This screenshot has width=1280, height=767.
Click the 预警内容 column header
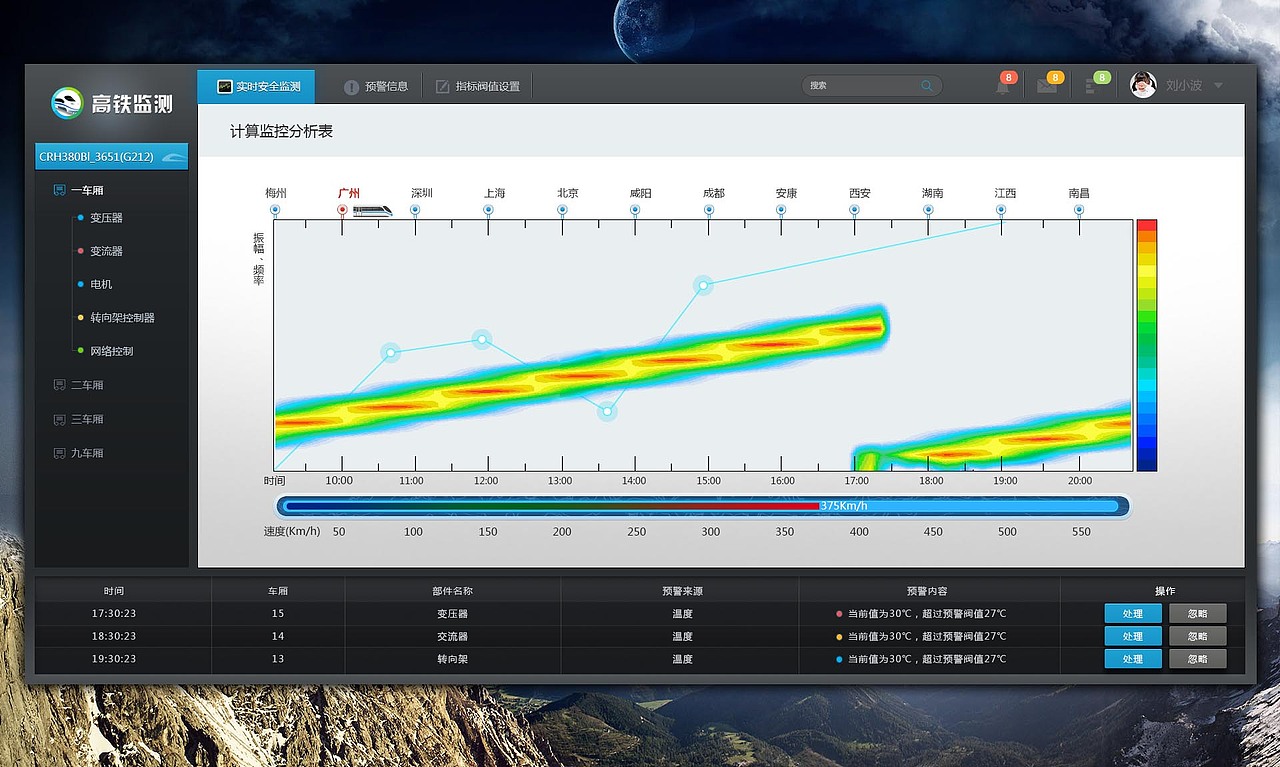coord(929,591)
